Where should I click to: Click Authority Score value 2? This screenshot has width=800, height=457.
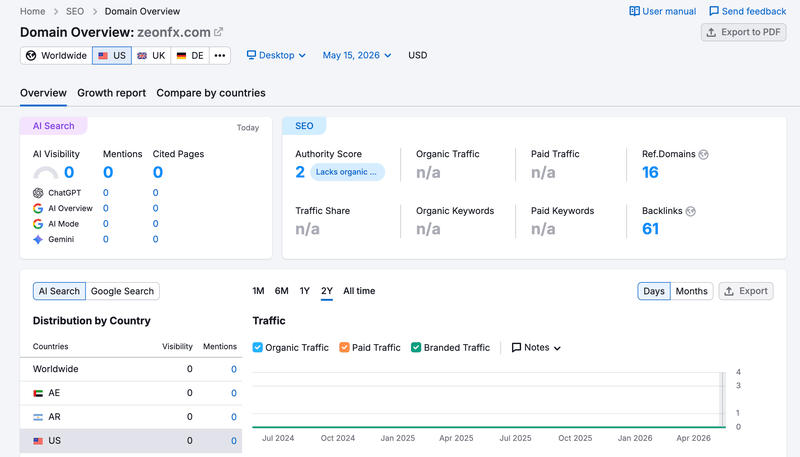pyautogui.click(x=300, y=172)
